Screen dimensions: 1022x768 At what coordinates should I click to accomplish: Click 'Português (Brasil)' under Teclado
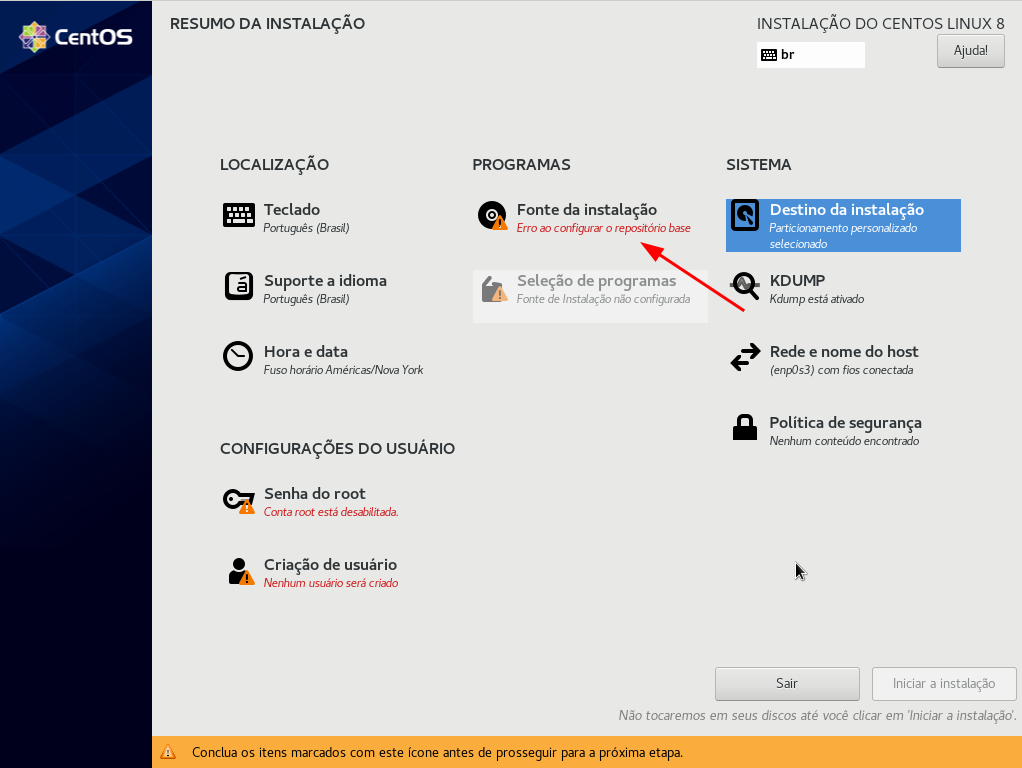click(306, 228)
